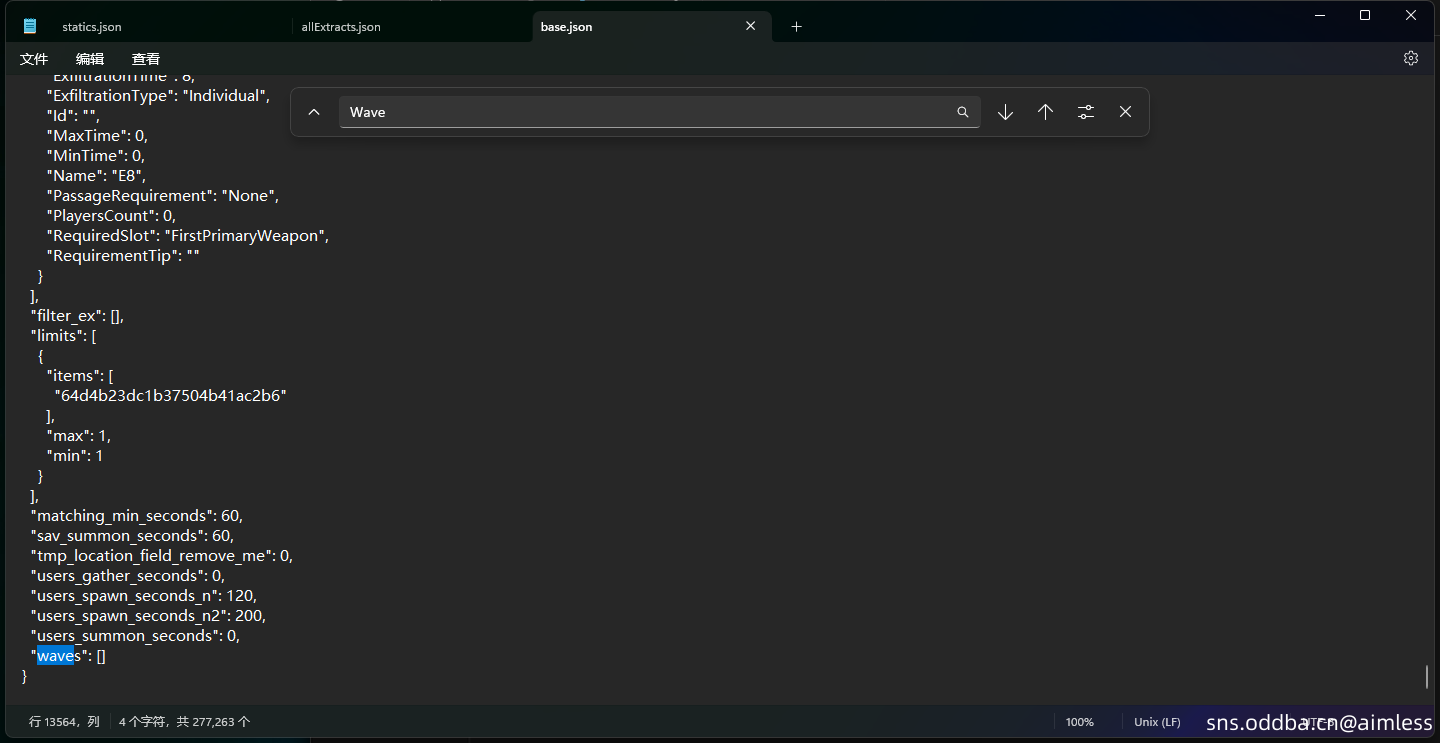The image size is (1440, 743).
Task: Switch to the allExtracts.json tab
Action: 341,27
